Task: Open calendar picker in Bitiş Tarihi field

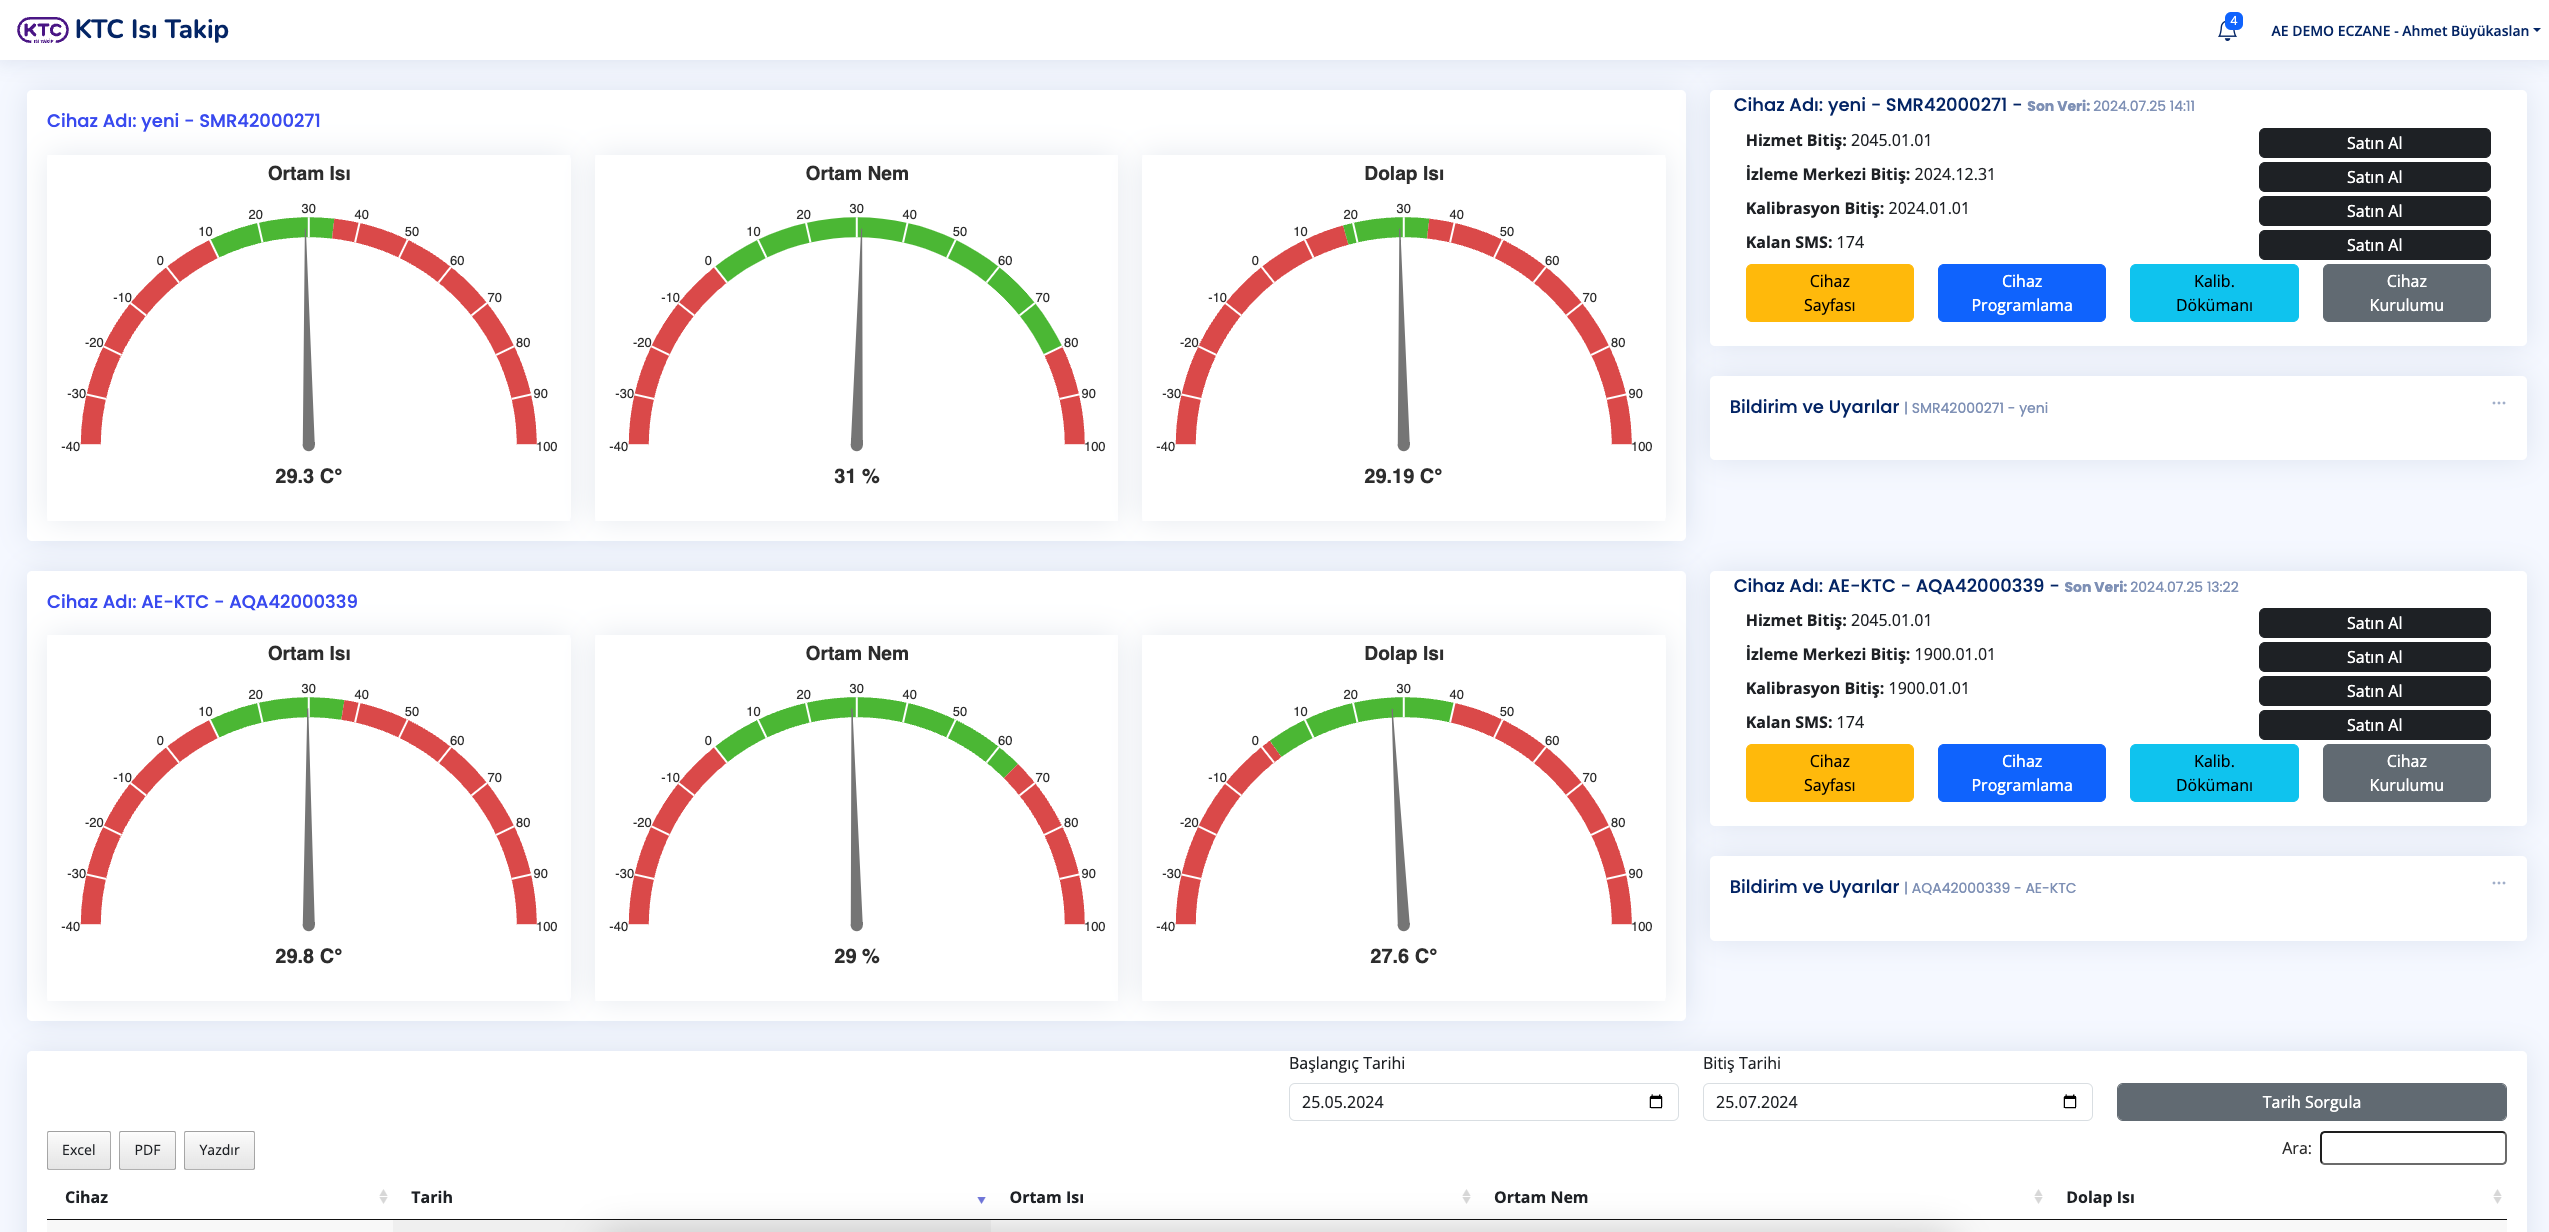Action: [2070, 1102]
